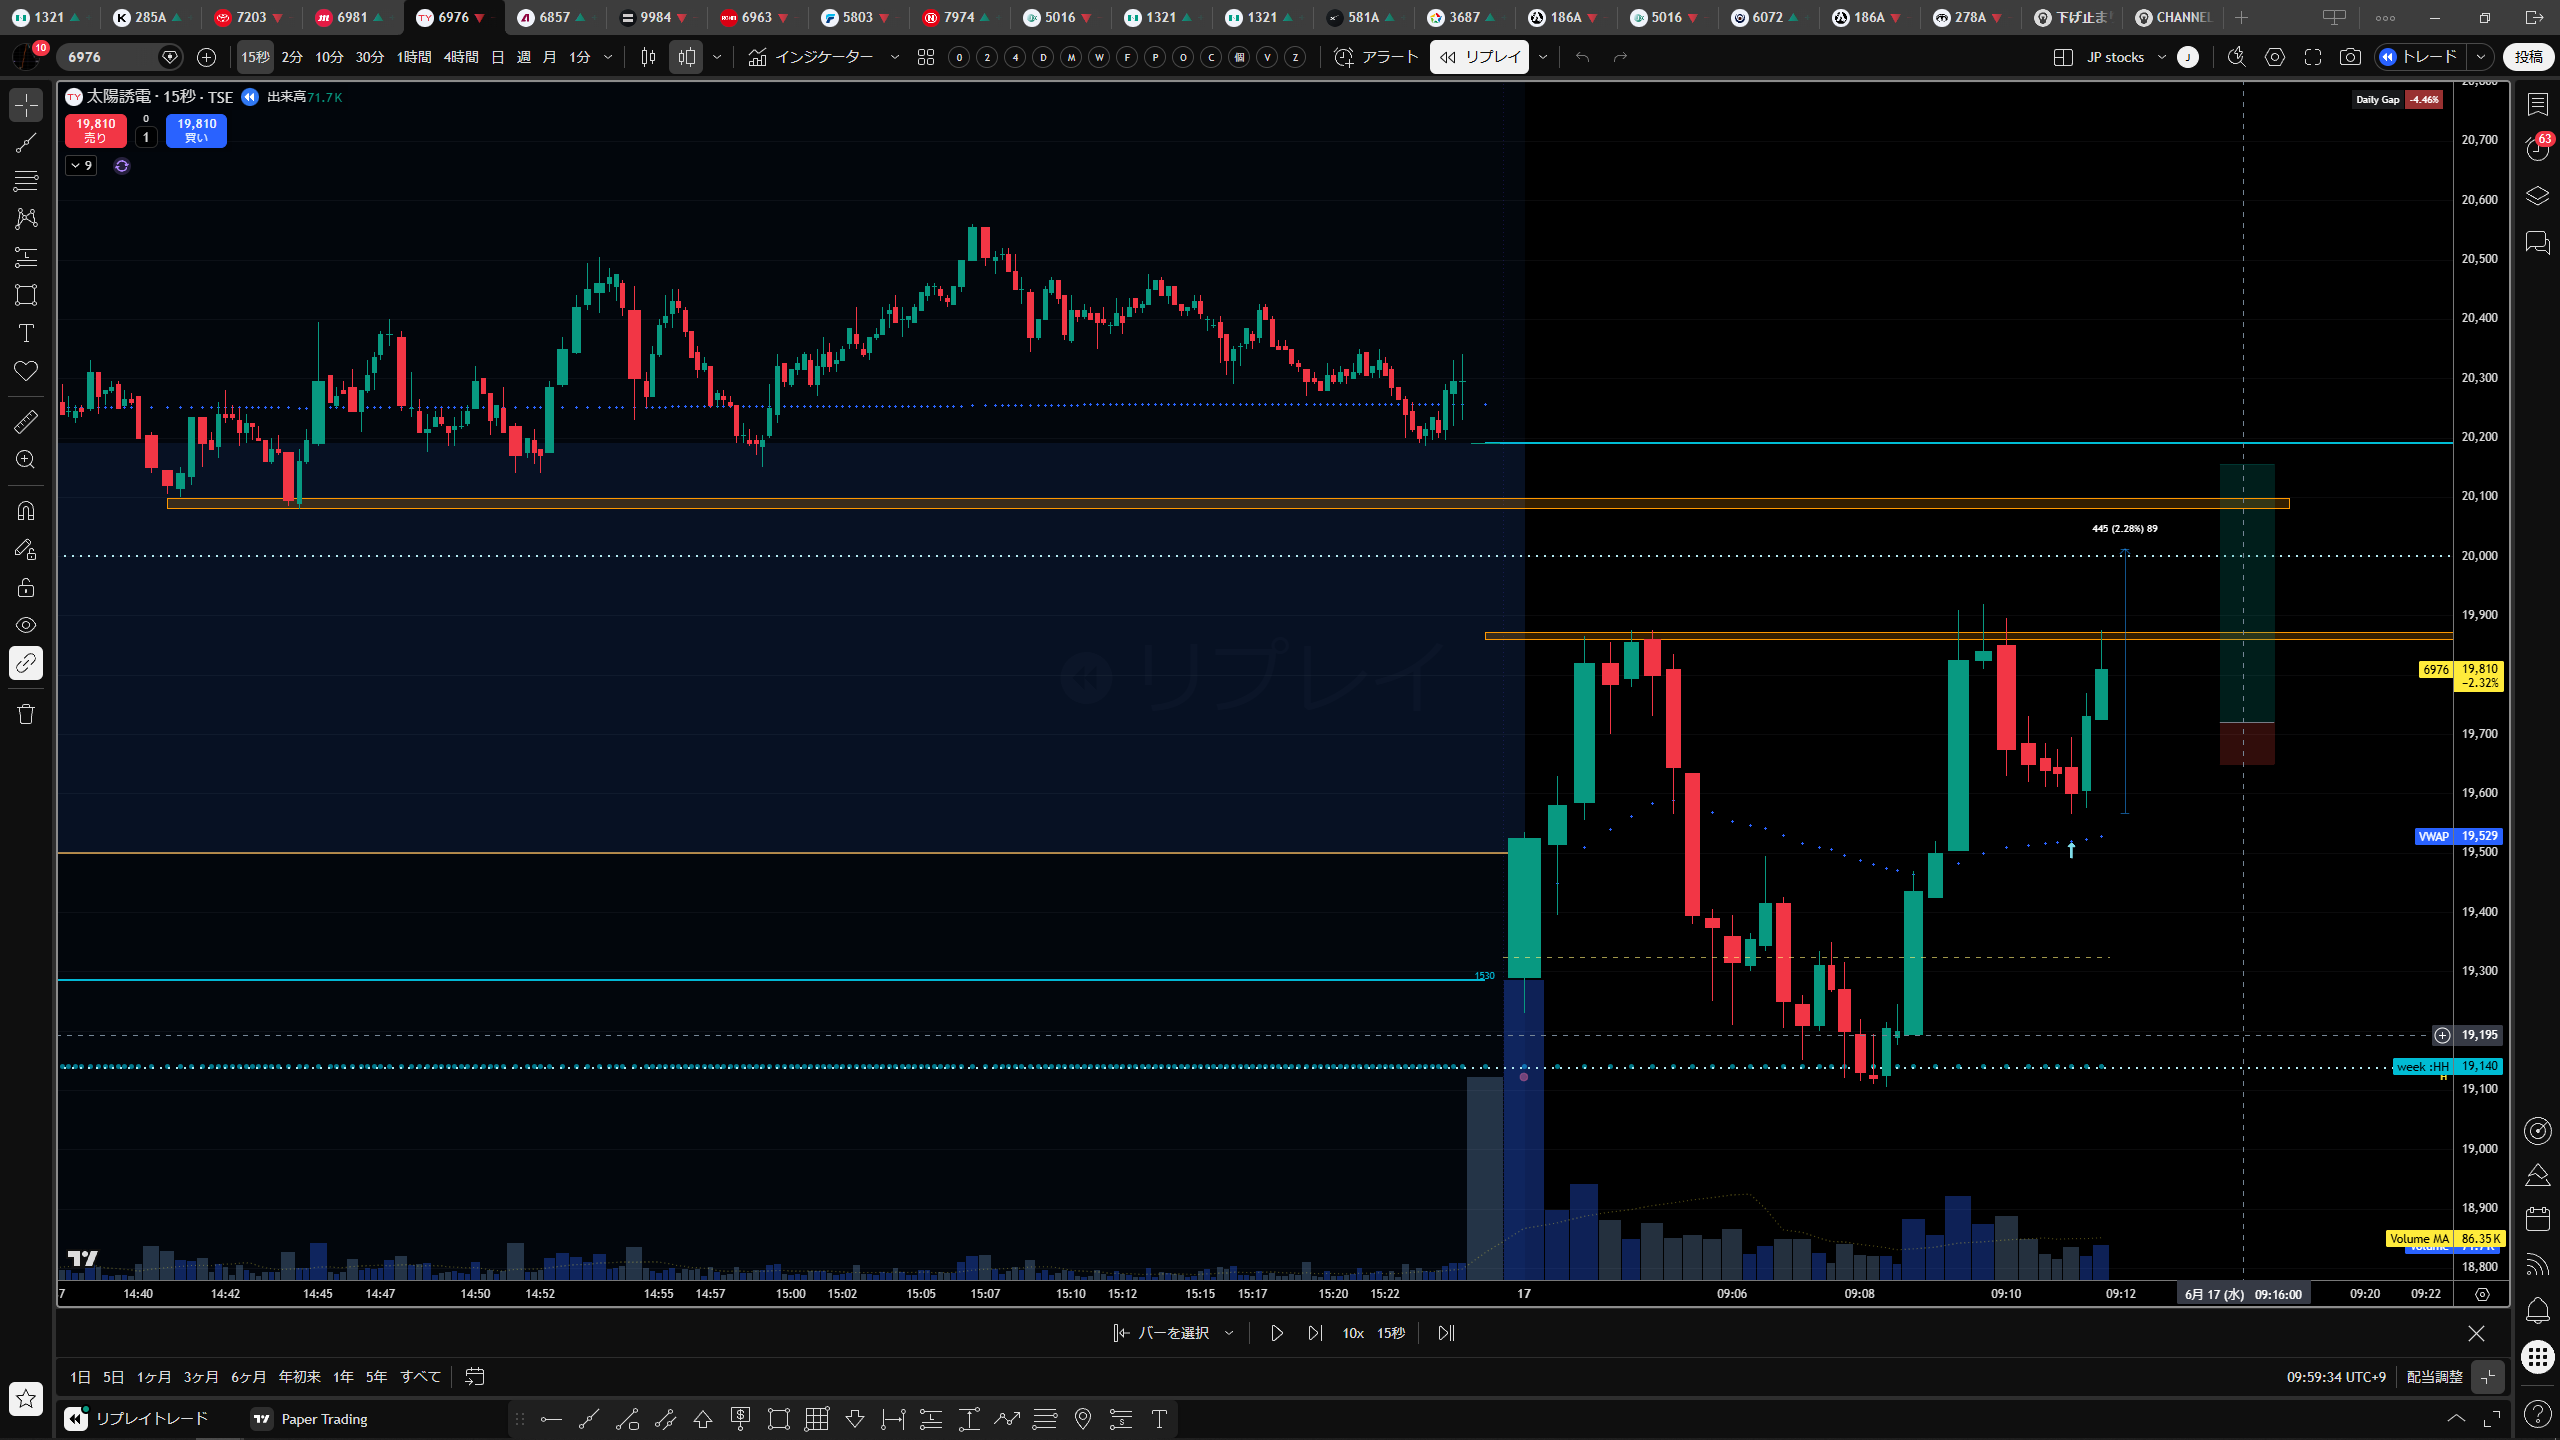The height and width of the screenshot is (1440, 2560).
Task: Open the time interval dropdown chevron
Action: pos(608,57)
